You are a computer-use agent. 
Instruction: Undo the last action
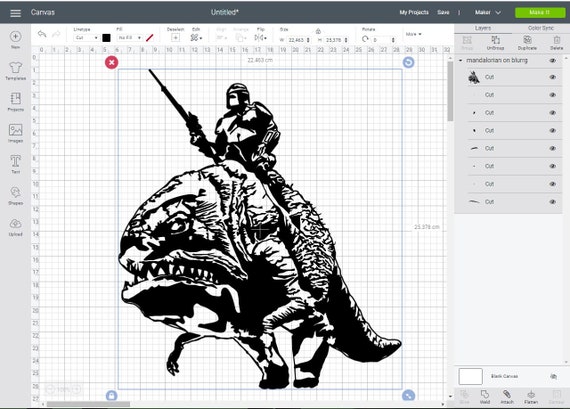[42, 34]
